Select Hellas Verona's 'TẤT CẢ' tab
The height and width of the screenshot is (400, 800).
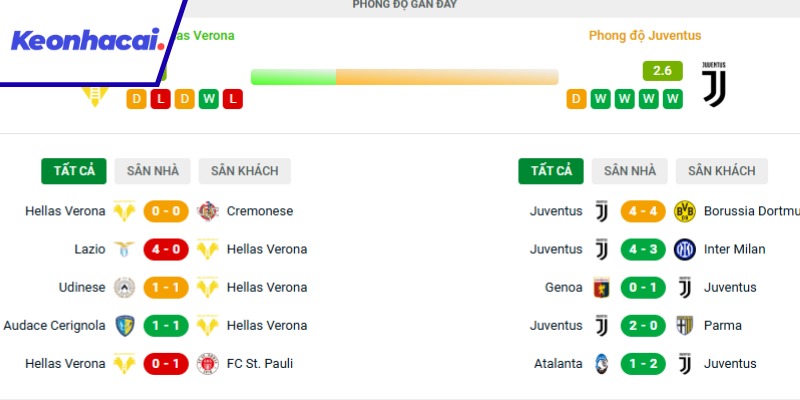pos(74,171)
